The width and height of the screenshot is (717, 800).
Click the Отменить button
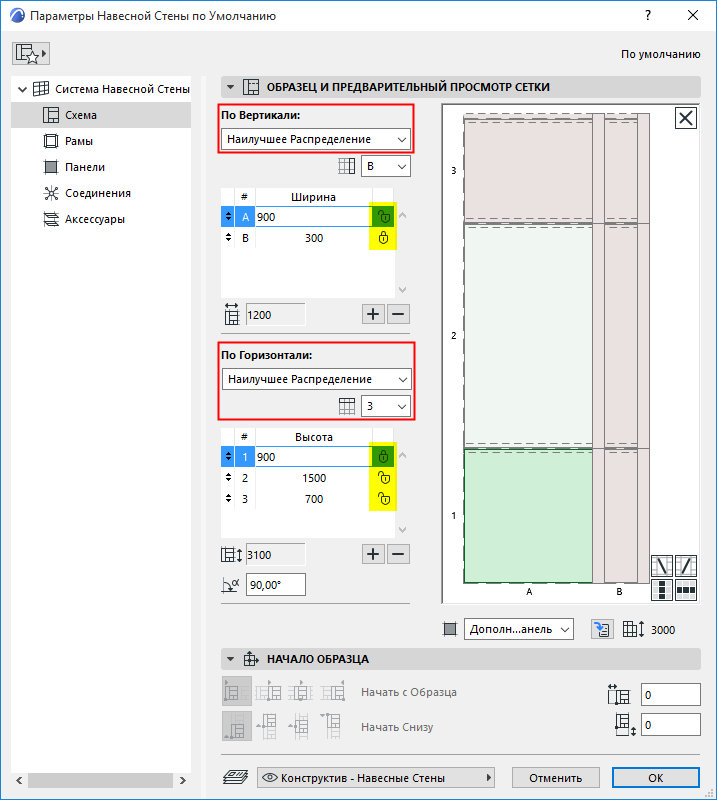tap(555, 778)
